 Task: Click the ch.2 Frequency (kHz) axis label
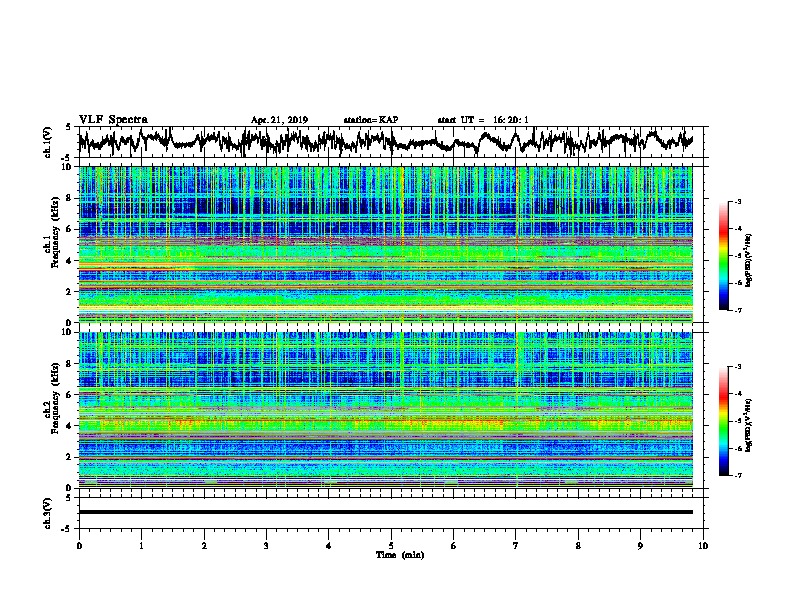tap(55, 398)
